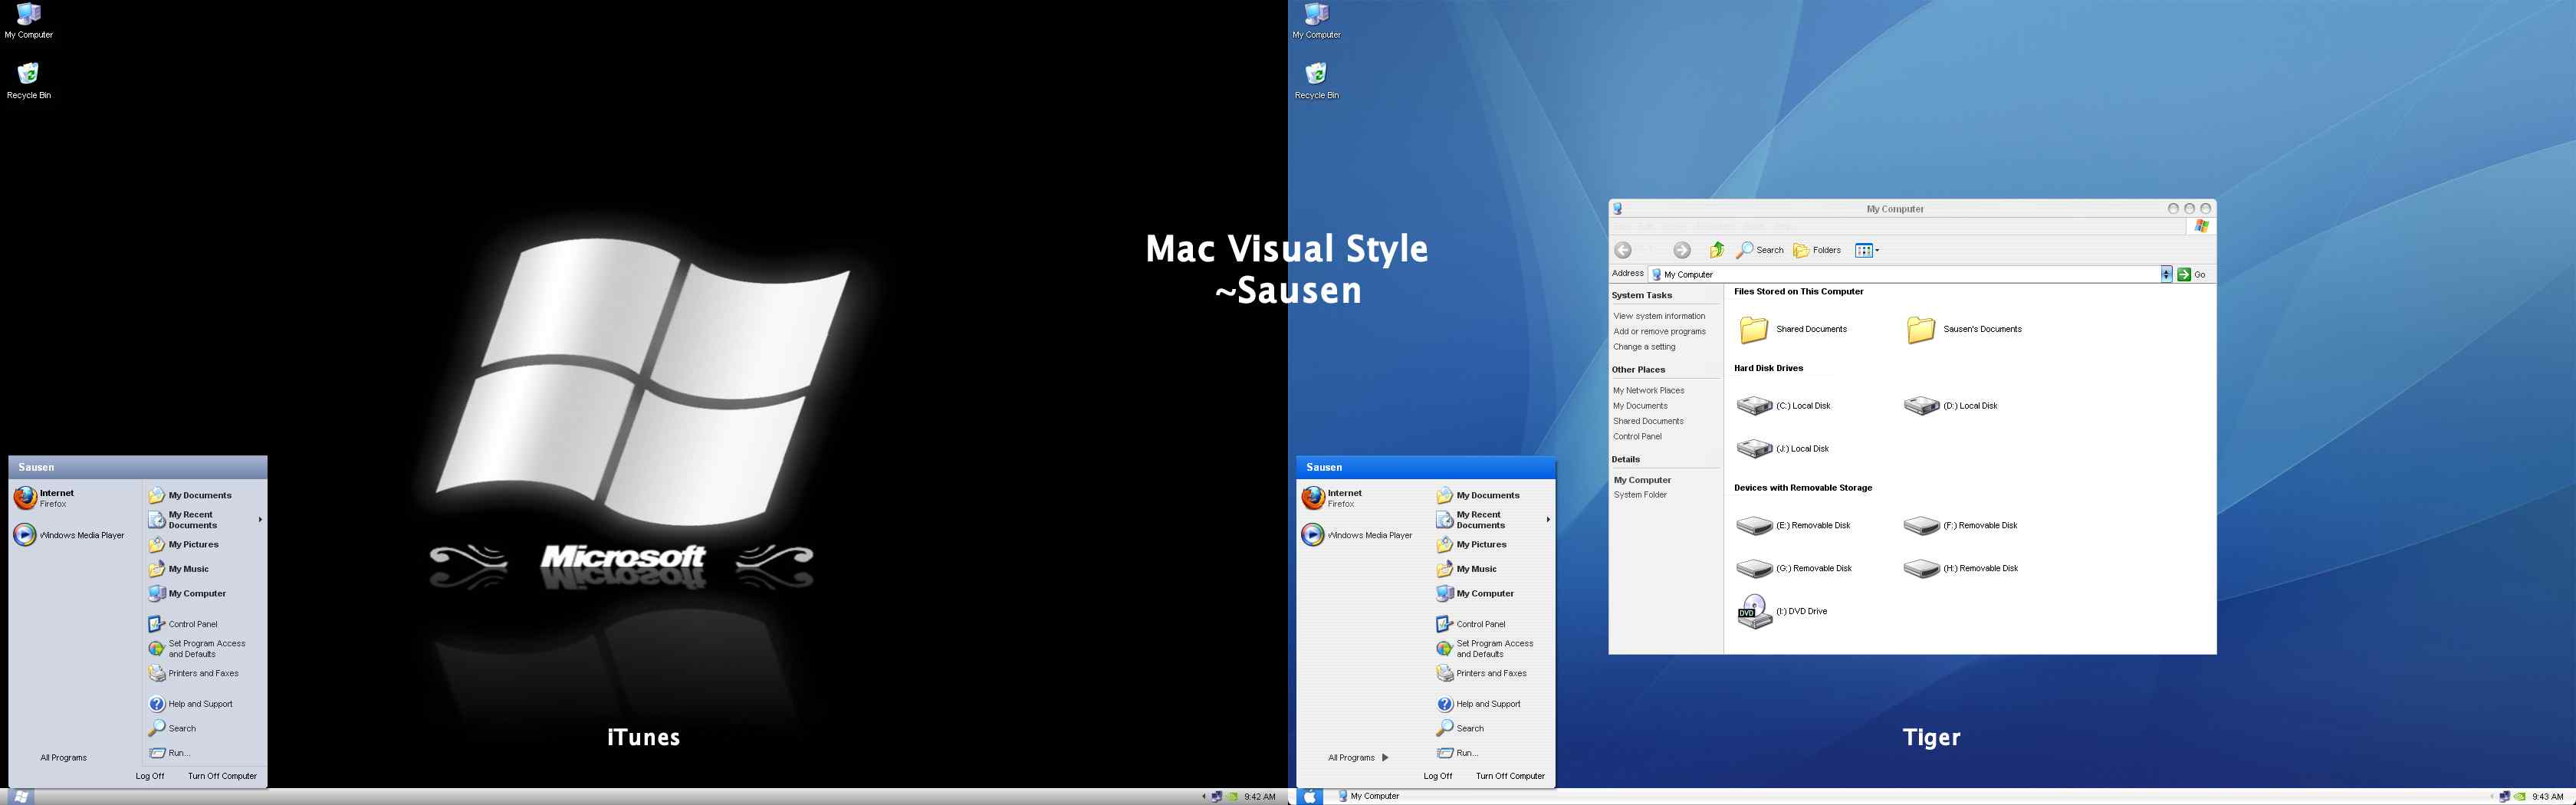This screenshot has height=805, width=2576.
Task: Select the (I:) DVD Drive icon
Action: click(x=1754, y=611)
